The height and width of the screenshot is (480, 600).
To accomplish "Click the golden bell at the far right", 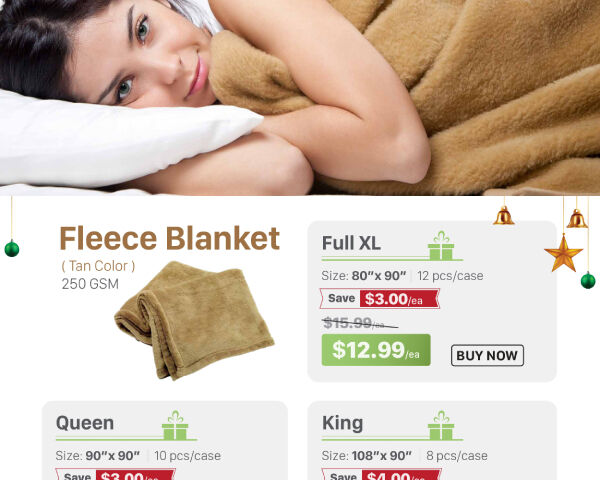I will [x=577, y=219].
